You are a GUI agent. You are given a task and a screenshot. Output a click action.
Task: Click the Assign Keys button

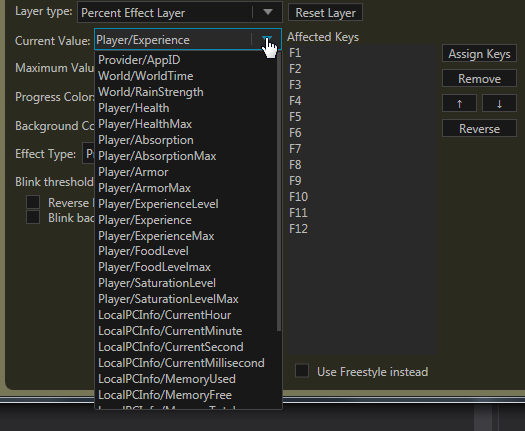[x=479, y=54]
